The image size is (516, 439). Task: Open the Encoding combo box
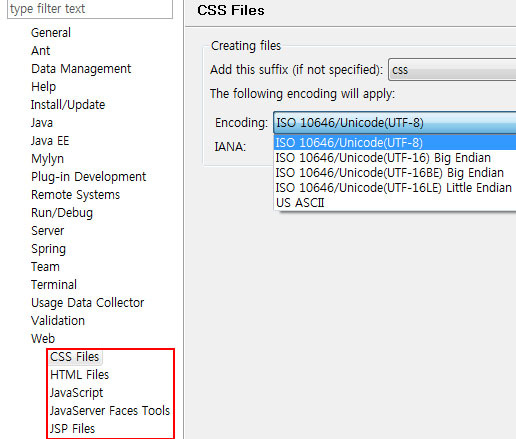point(395,123)
